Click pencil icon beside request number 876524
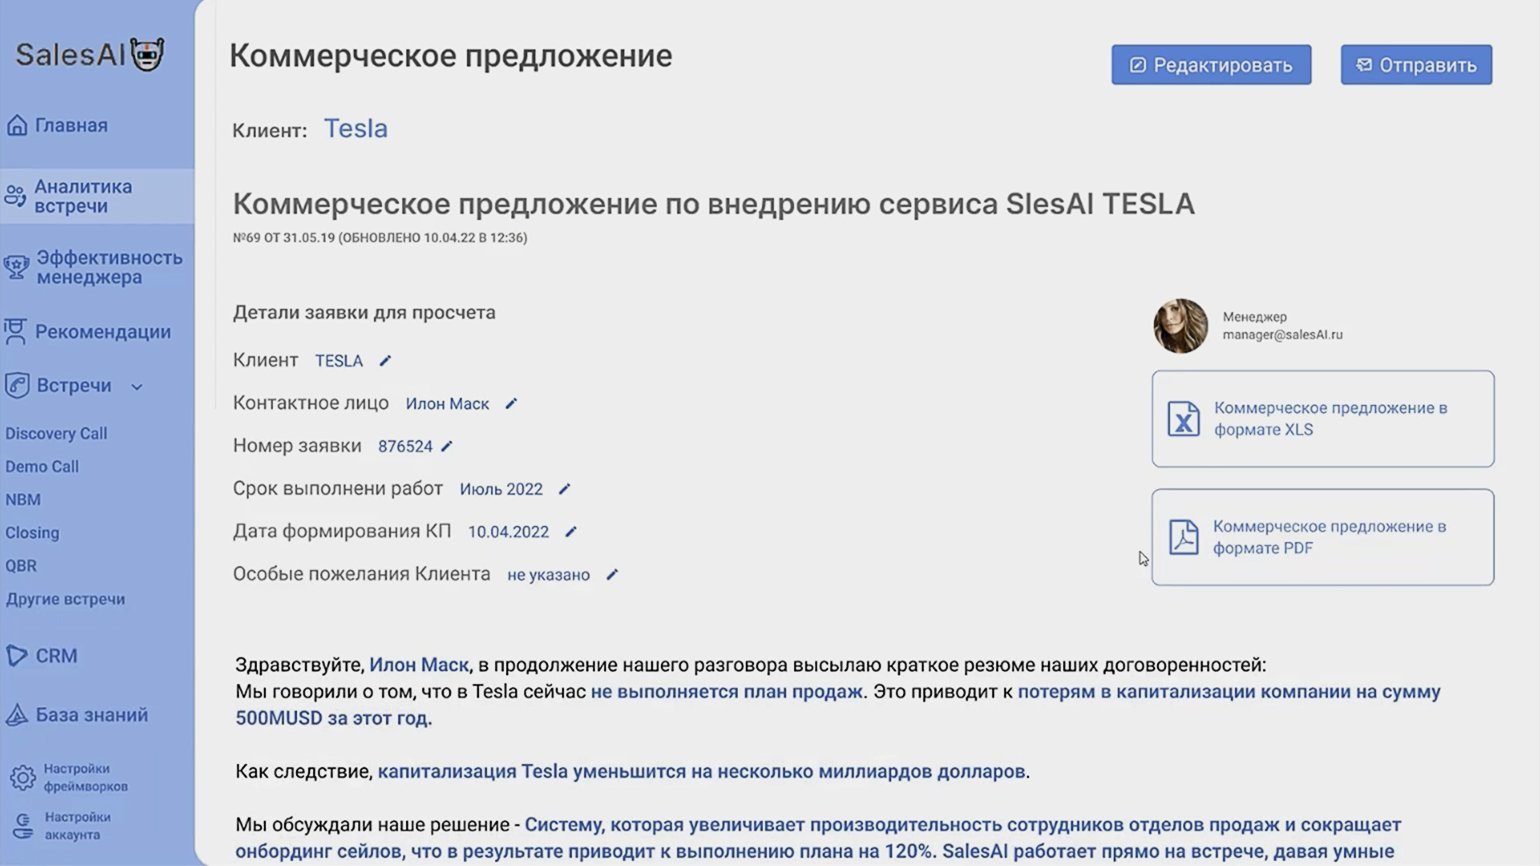Image resolution: width=1540 pixels, height=866 pixels. click(x=447, y=447)
